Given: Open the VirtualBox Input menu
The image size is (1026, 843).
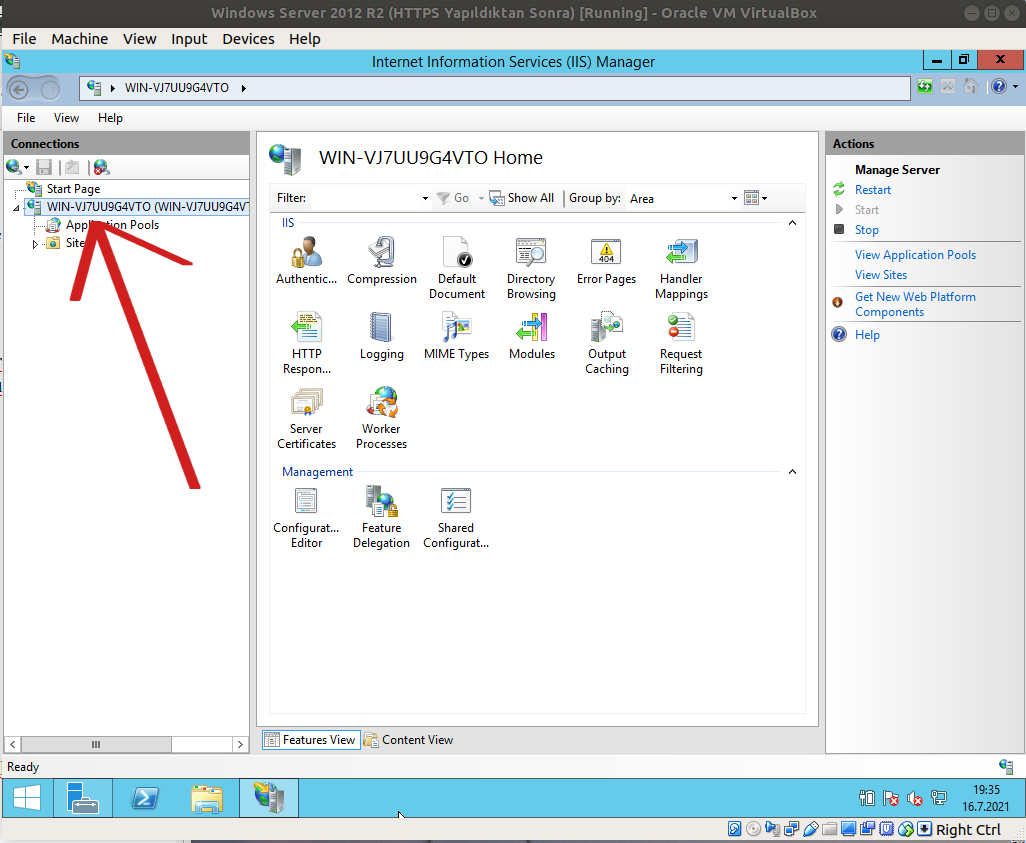Looking at the screenshot, I should (189, 39).
